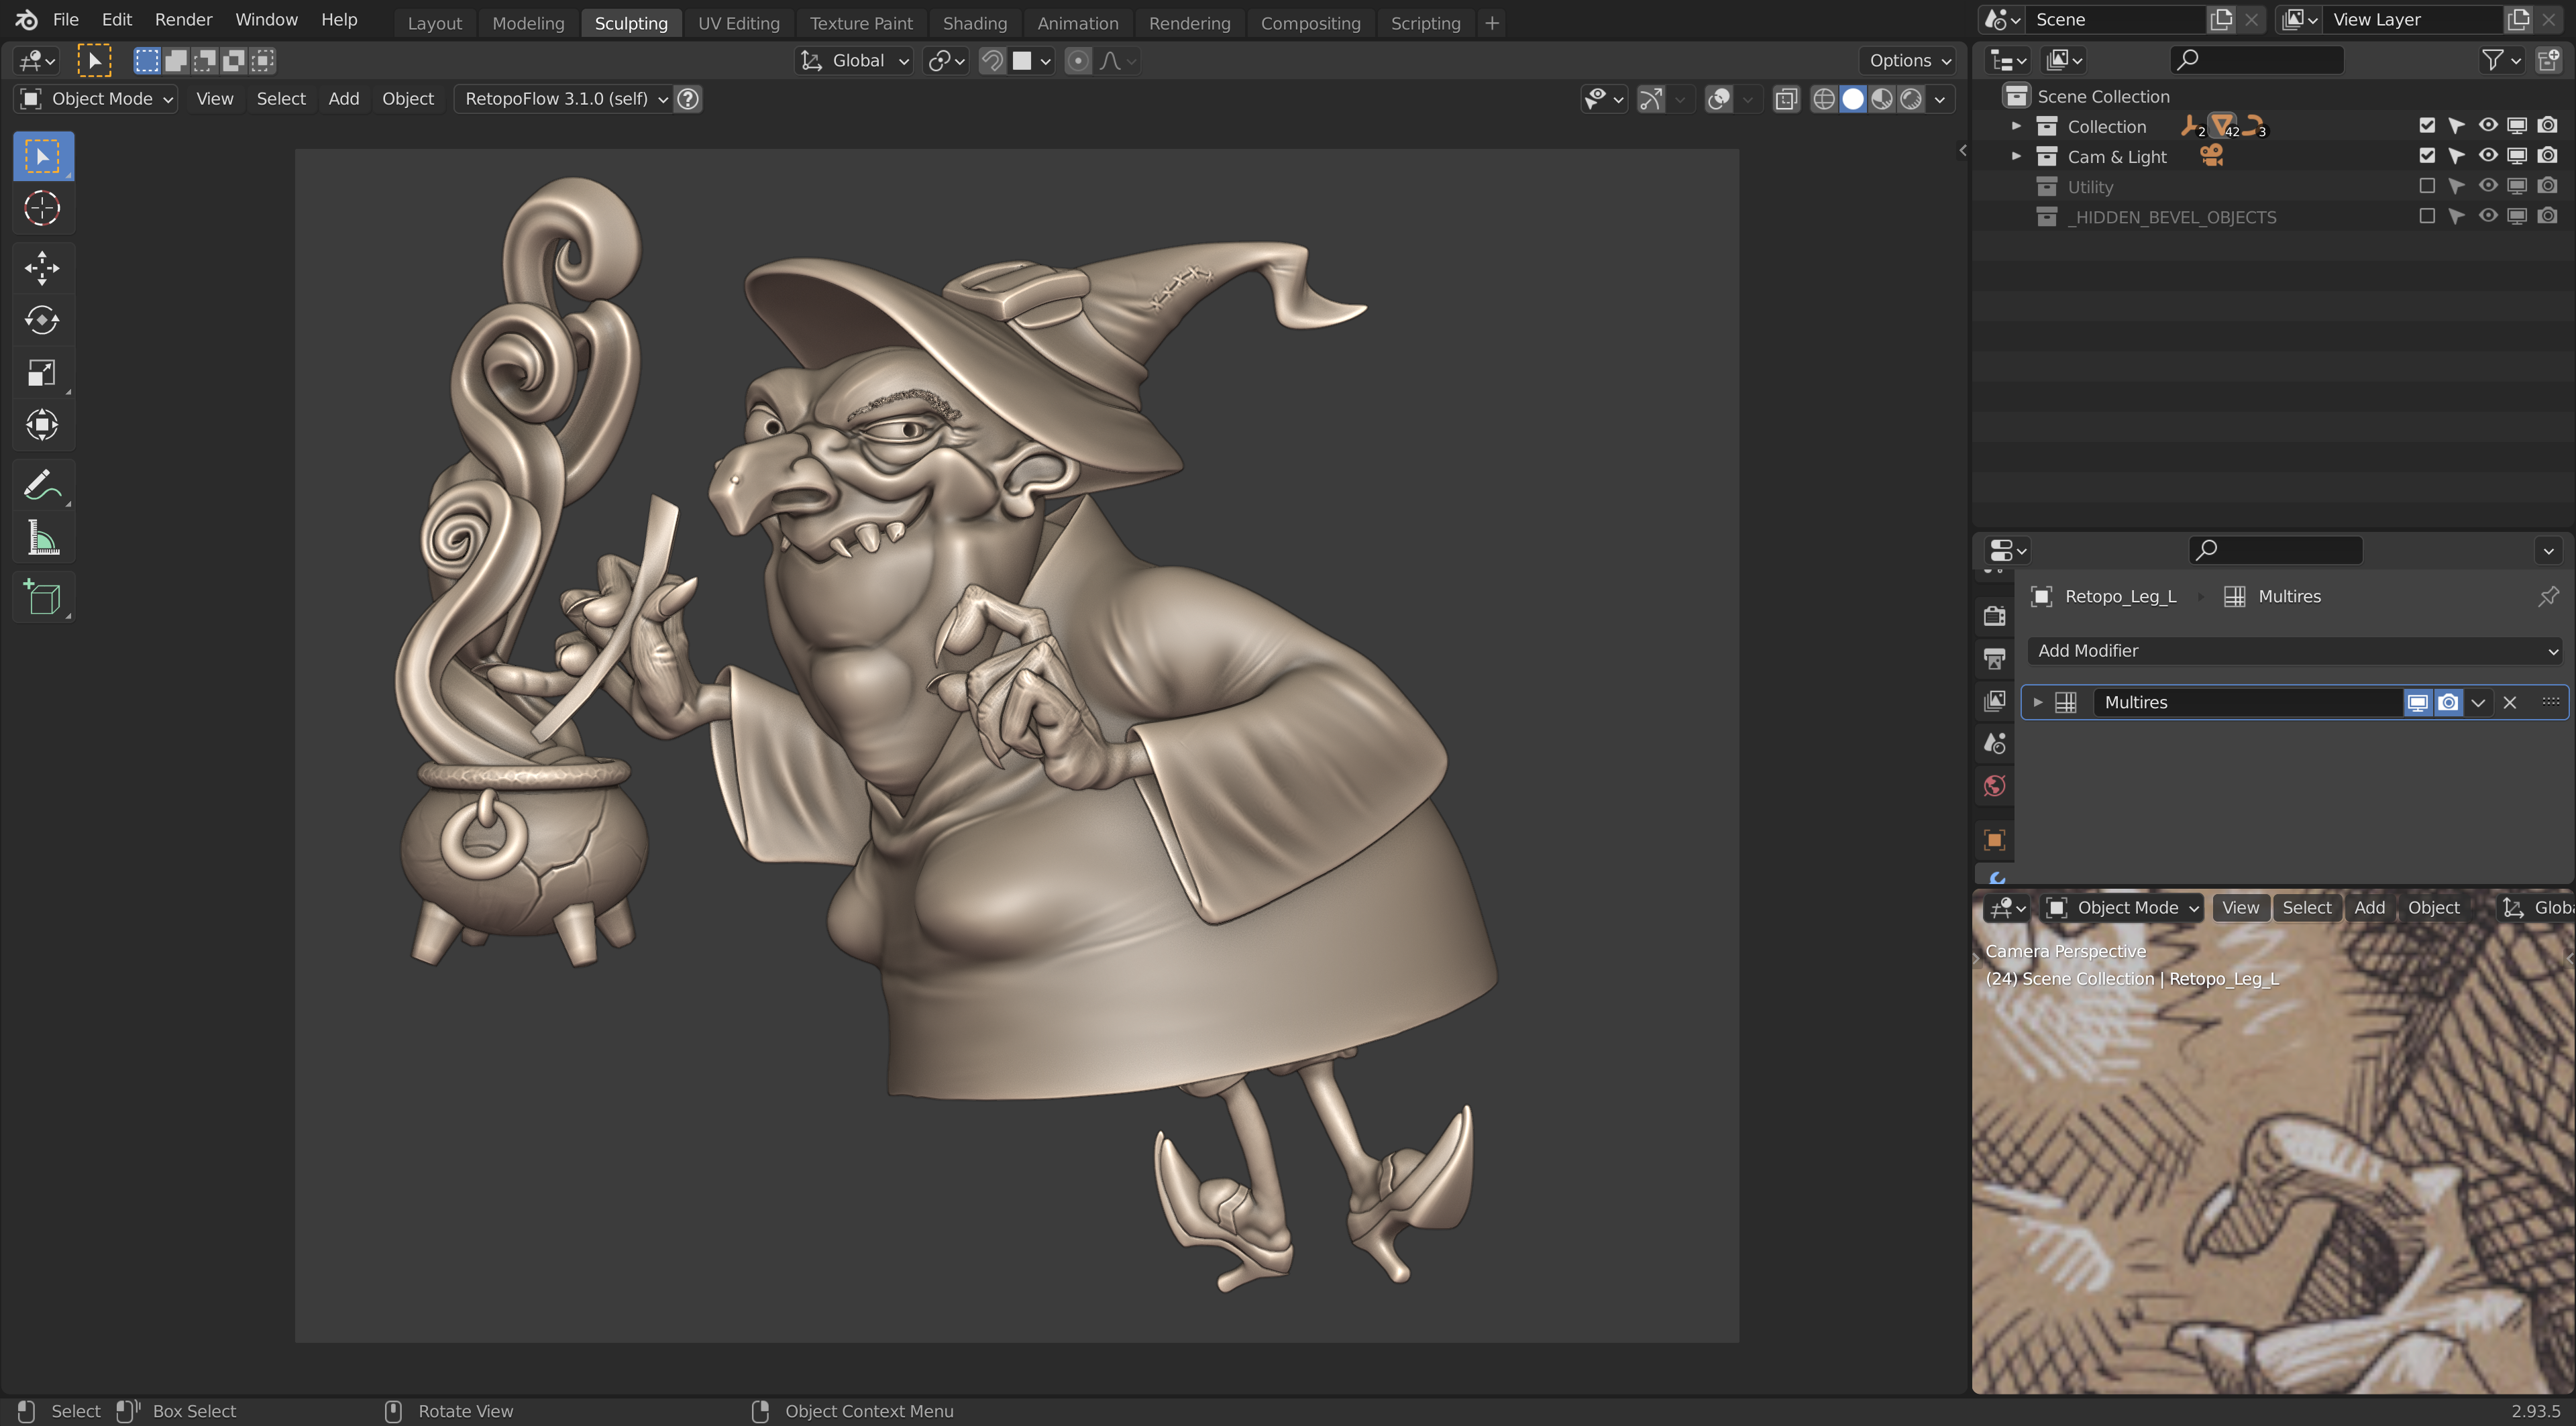Click the Multires modifier name field
Image resolution: width=2576 pixels, height=1426 pixels.
point(2245,702)
